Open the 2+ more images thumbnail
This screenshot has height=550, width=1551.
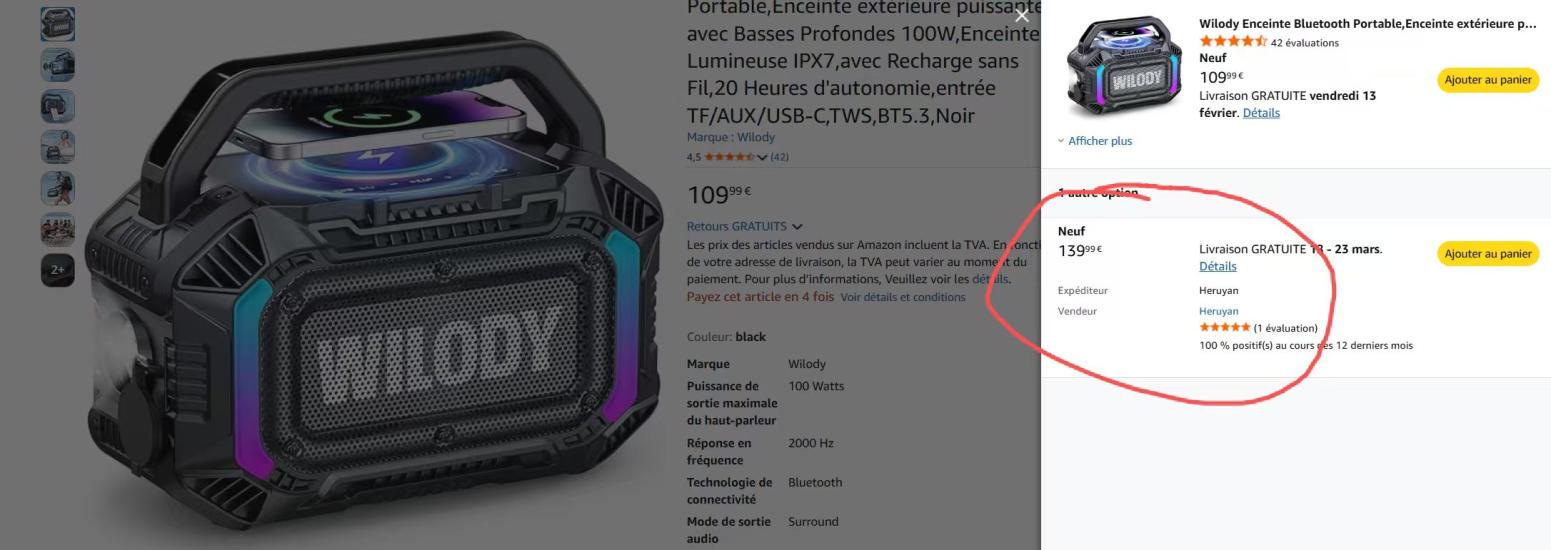(57, 270)
